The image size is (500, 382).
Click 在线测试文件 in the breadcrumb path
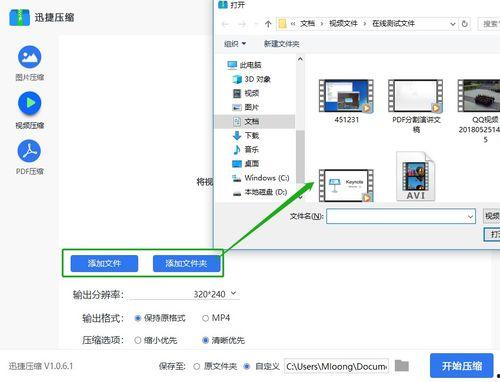click(x=393, y=24)
